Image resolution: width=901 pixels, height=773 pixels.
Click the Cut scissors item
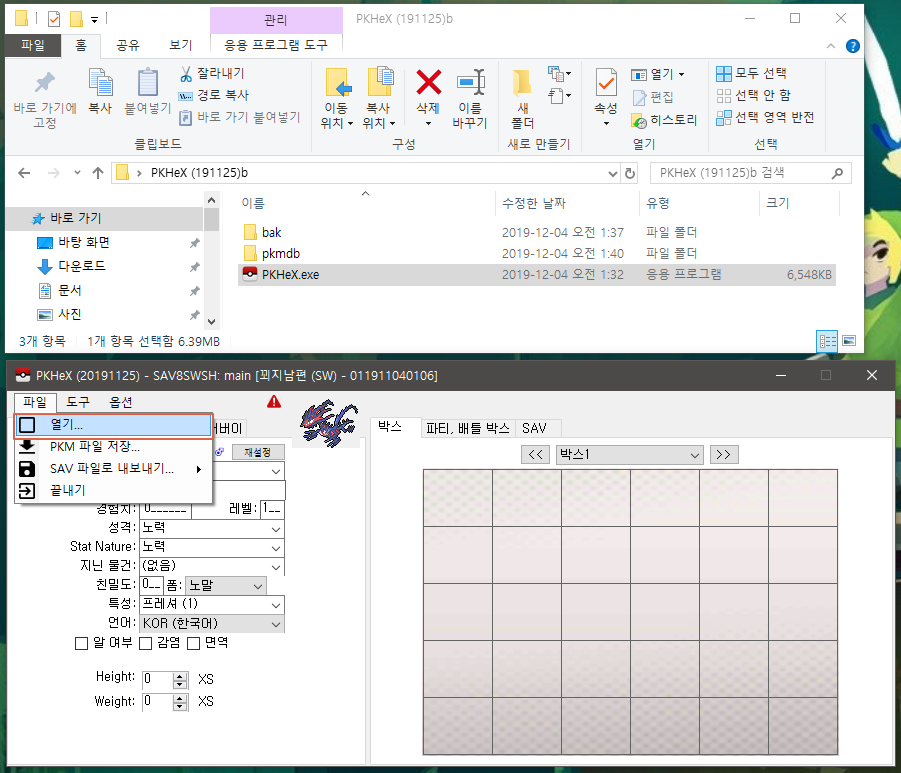coord(212,74)
